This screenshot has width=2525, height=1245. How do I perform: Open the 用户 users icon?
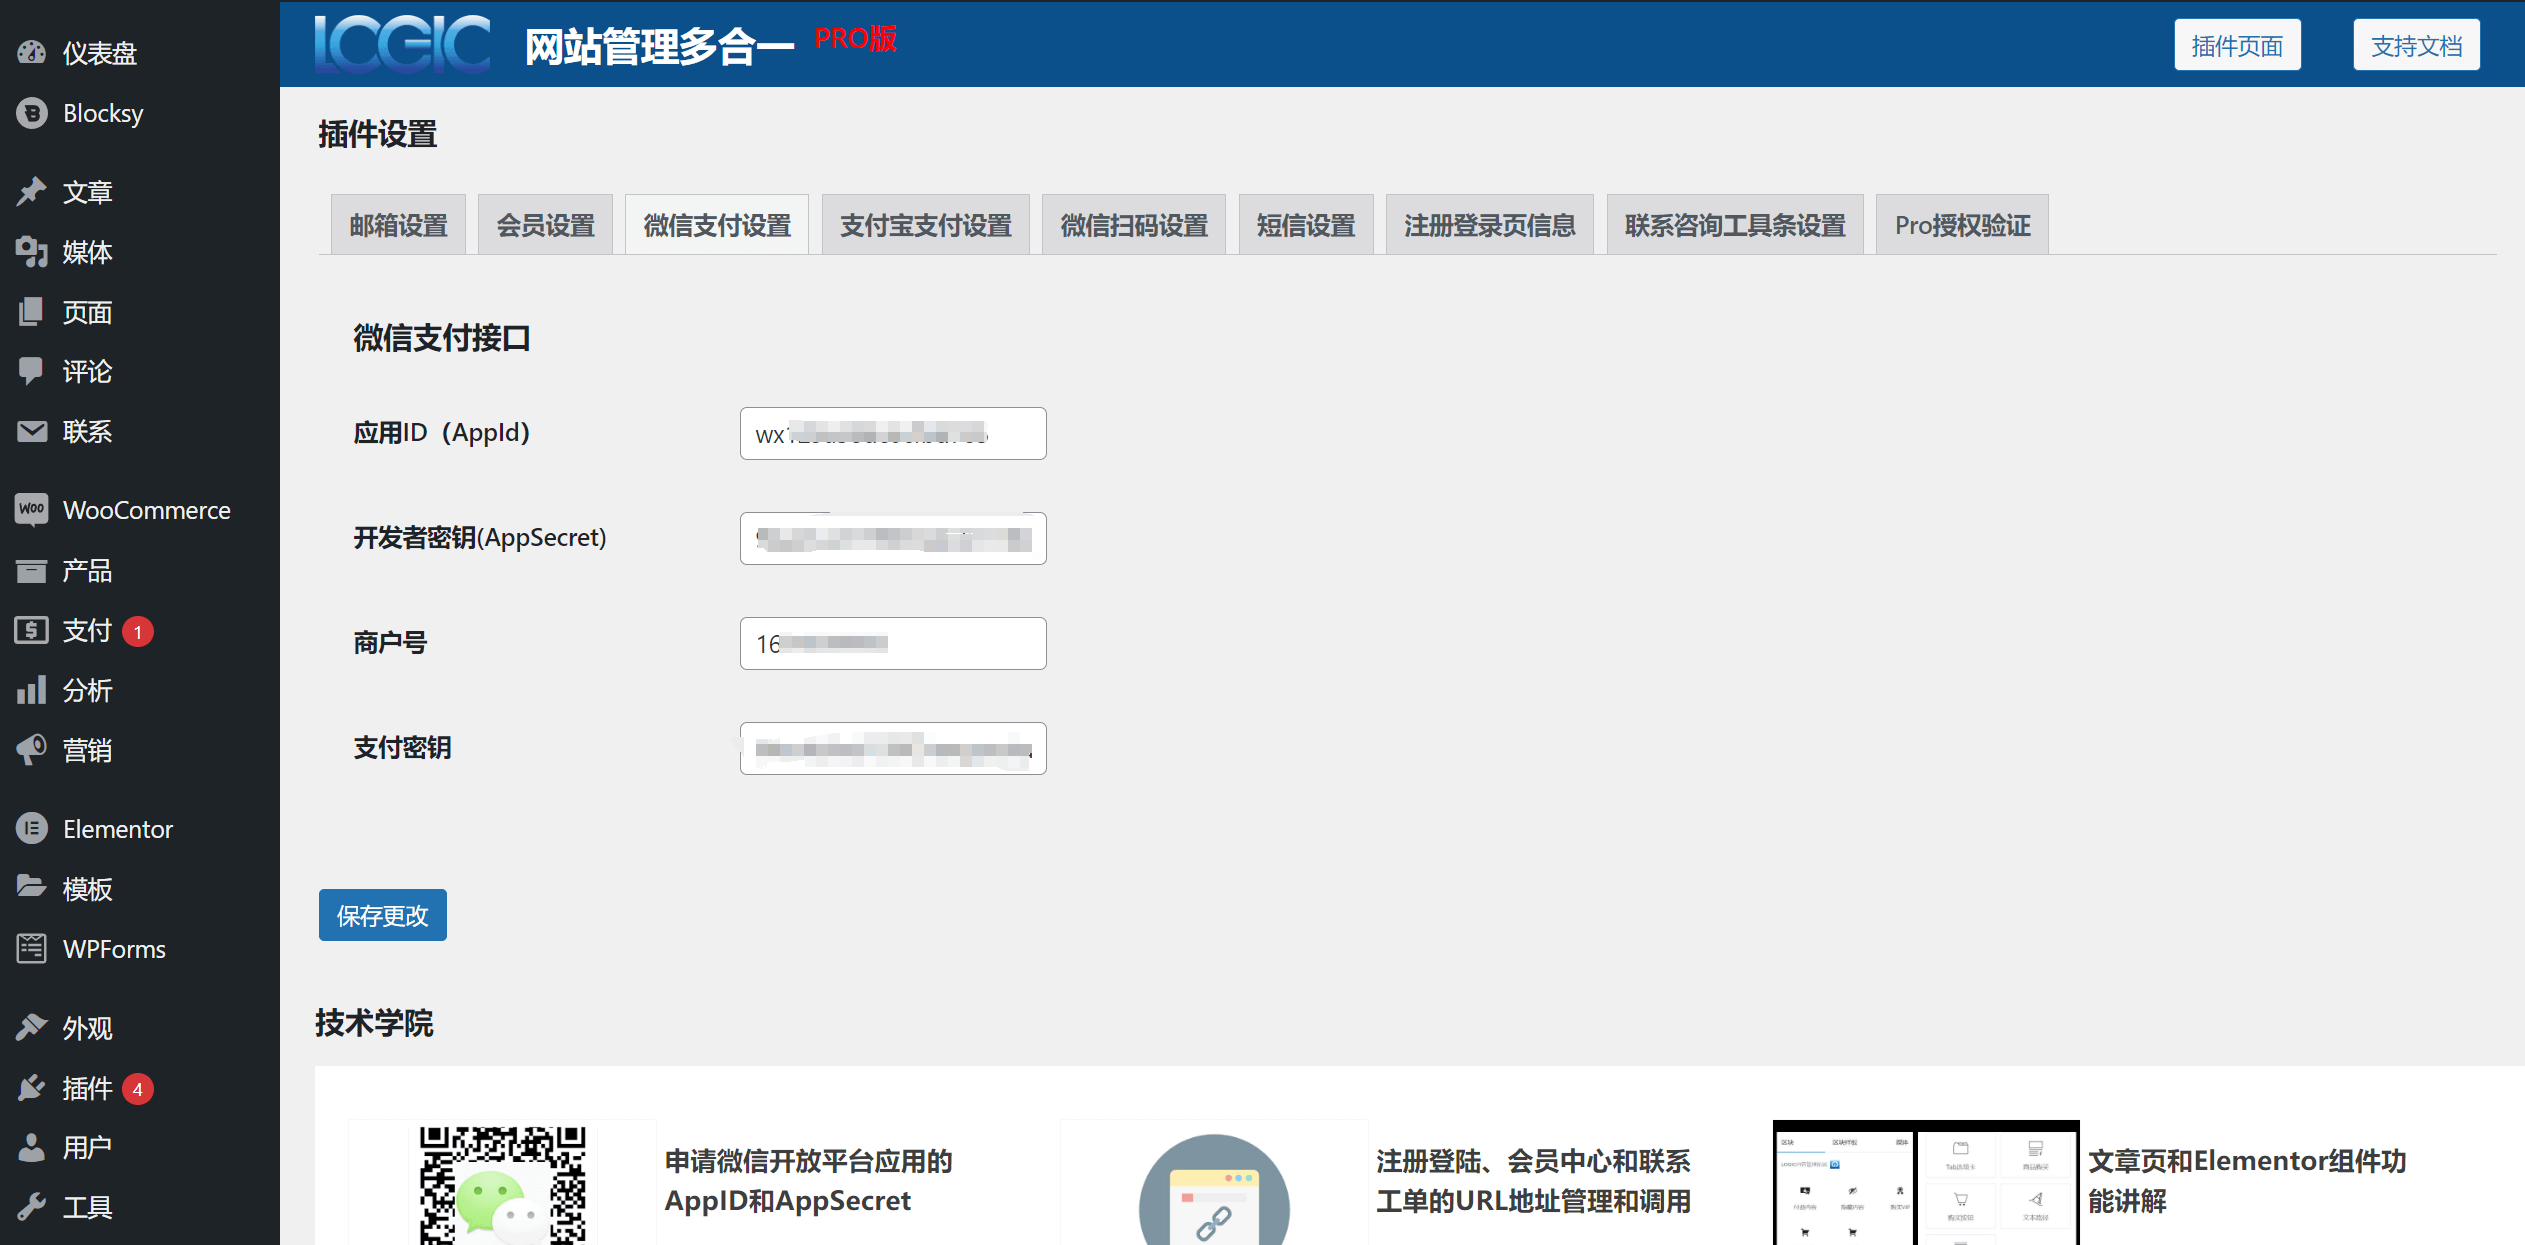(32, 1147)
